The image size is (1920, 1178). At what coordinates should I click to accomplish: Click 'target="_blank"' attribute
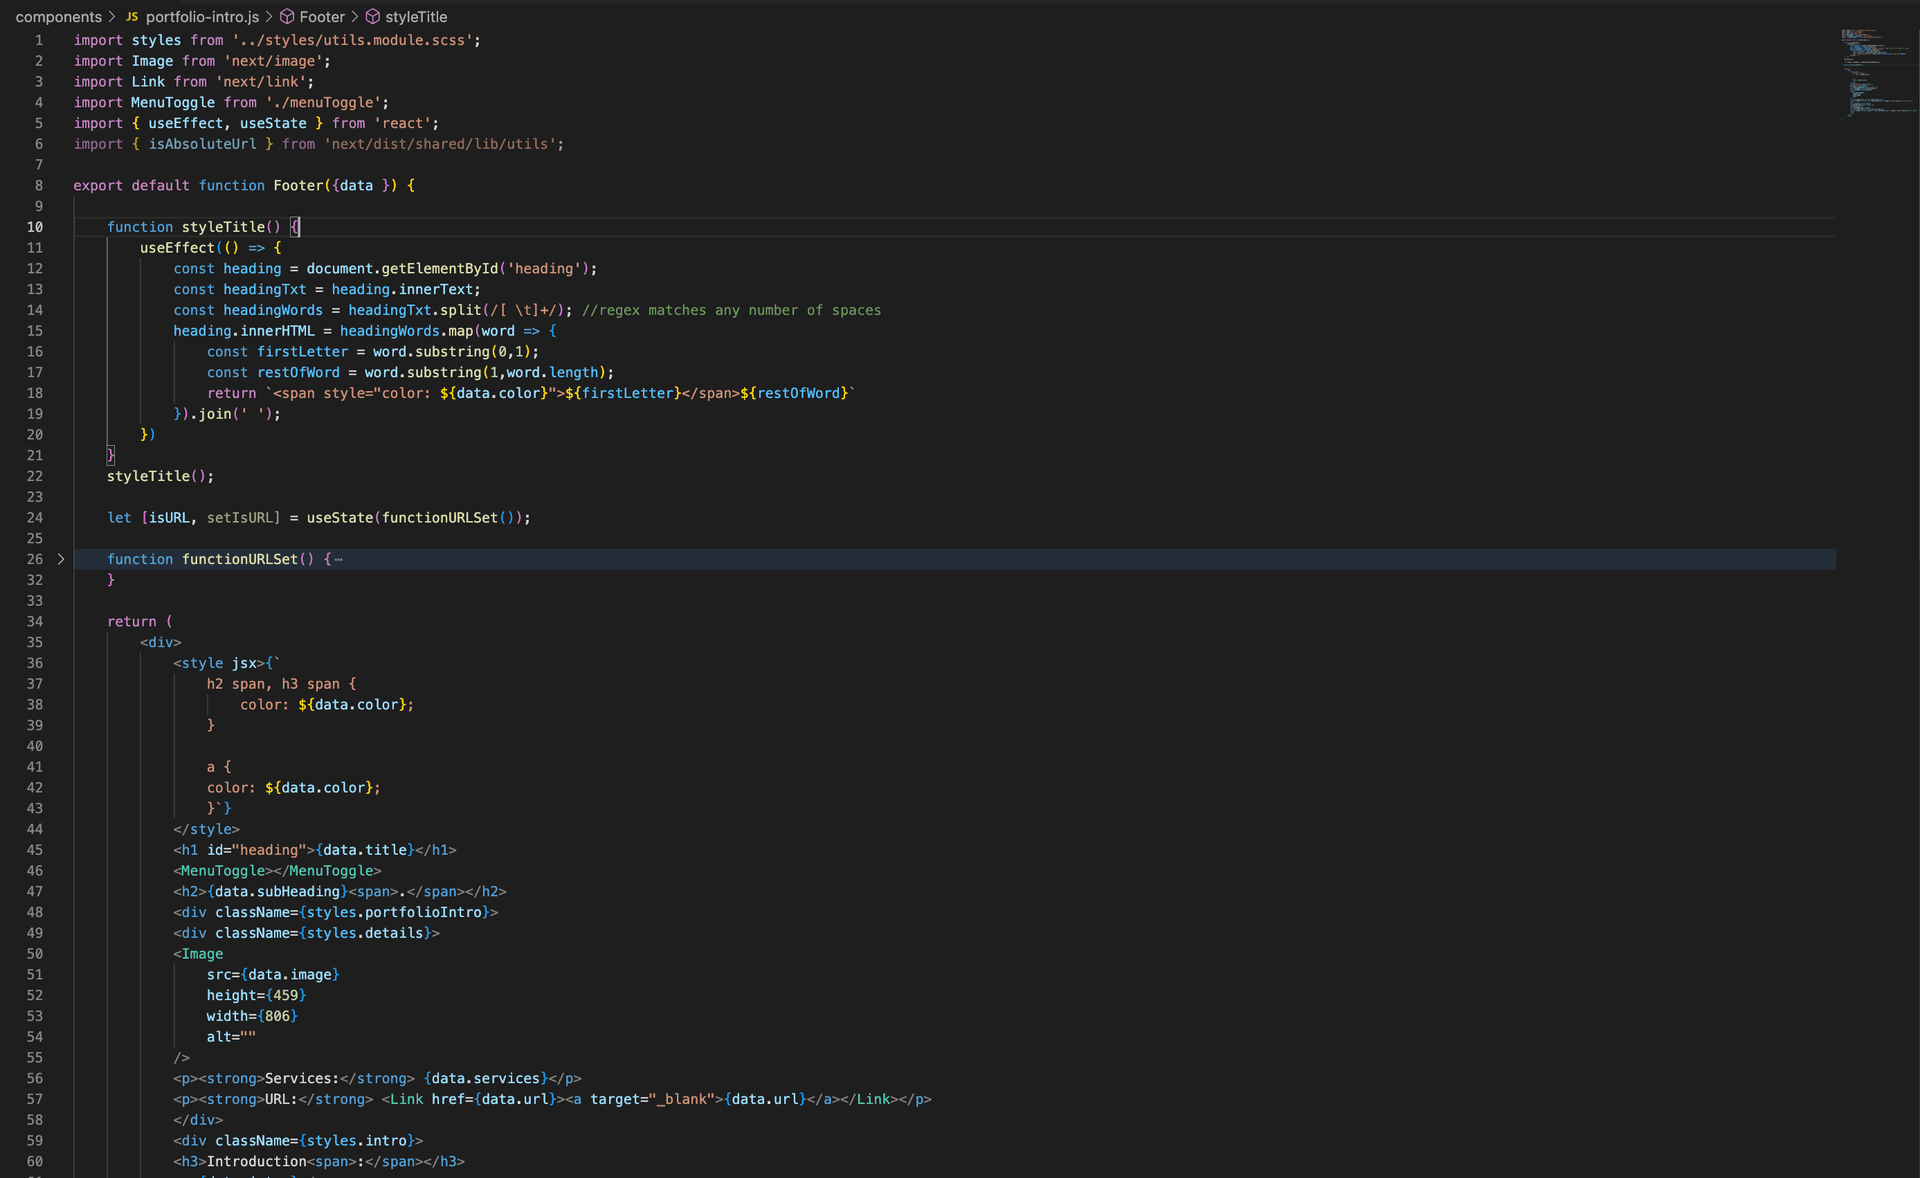click(652, 1100)
